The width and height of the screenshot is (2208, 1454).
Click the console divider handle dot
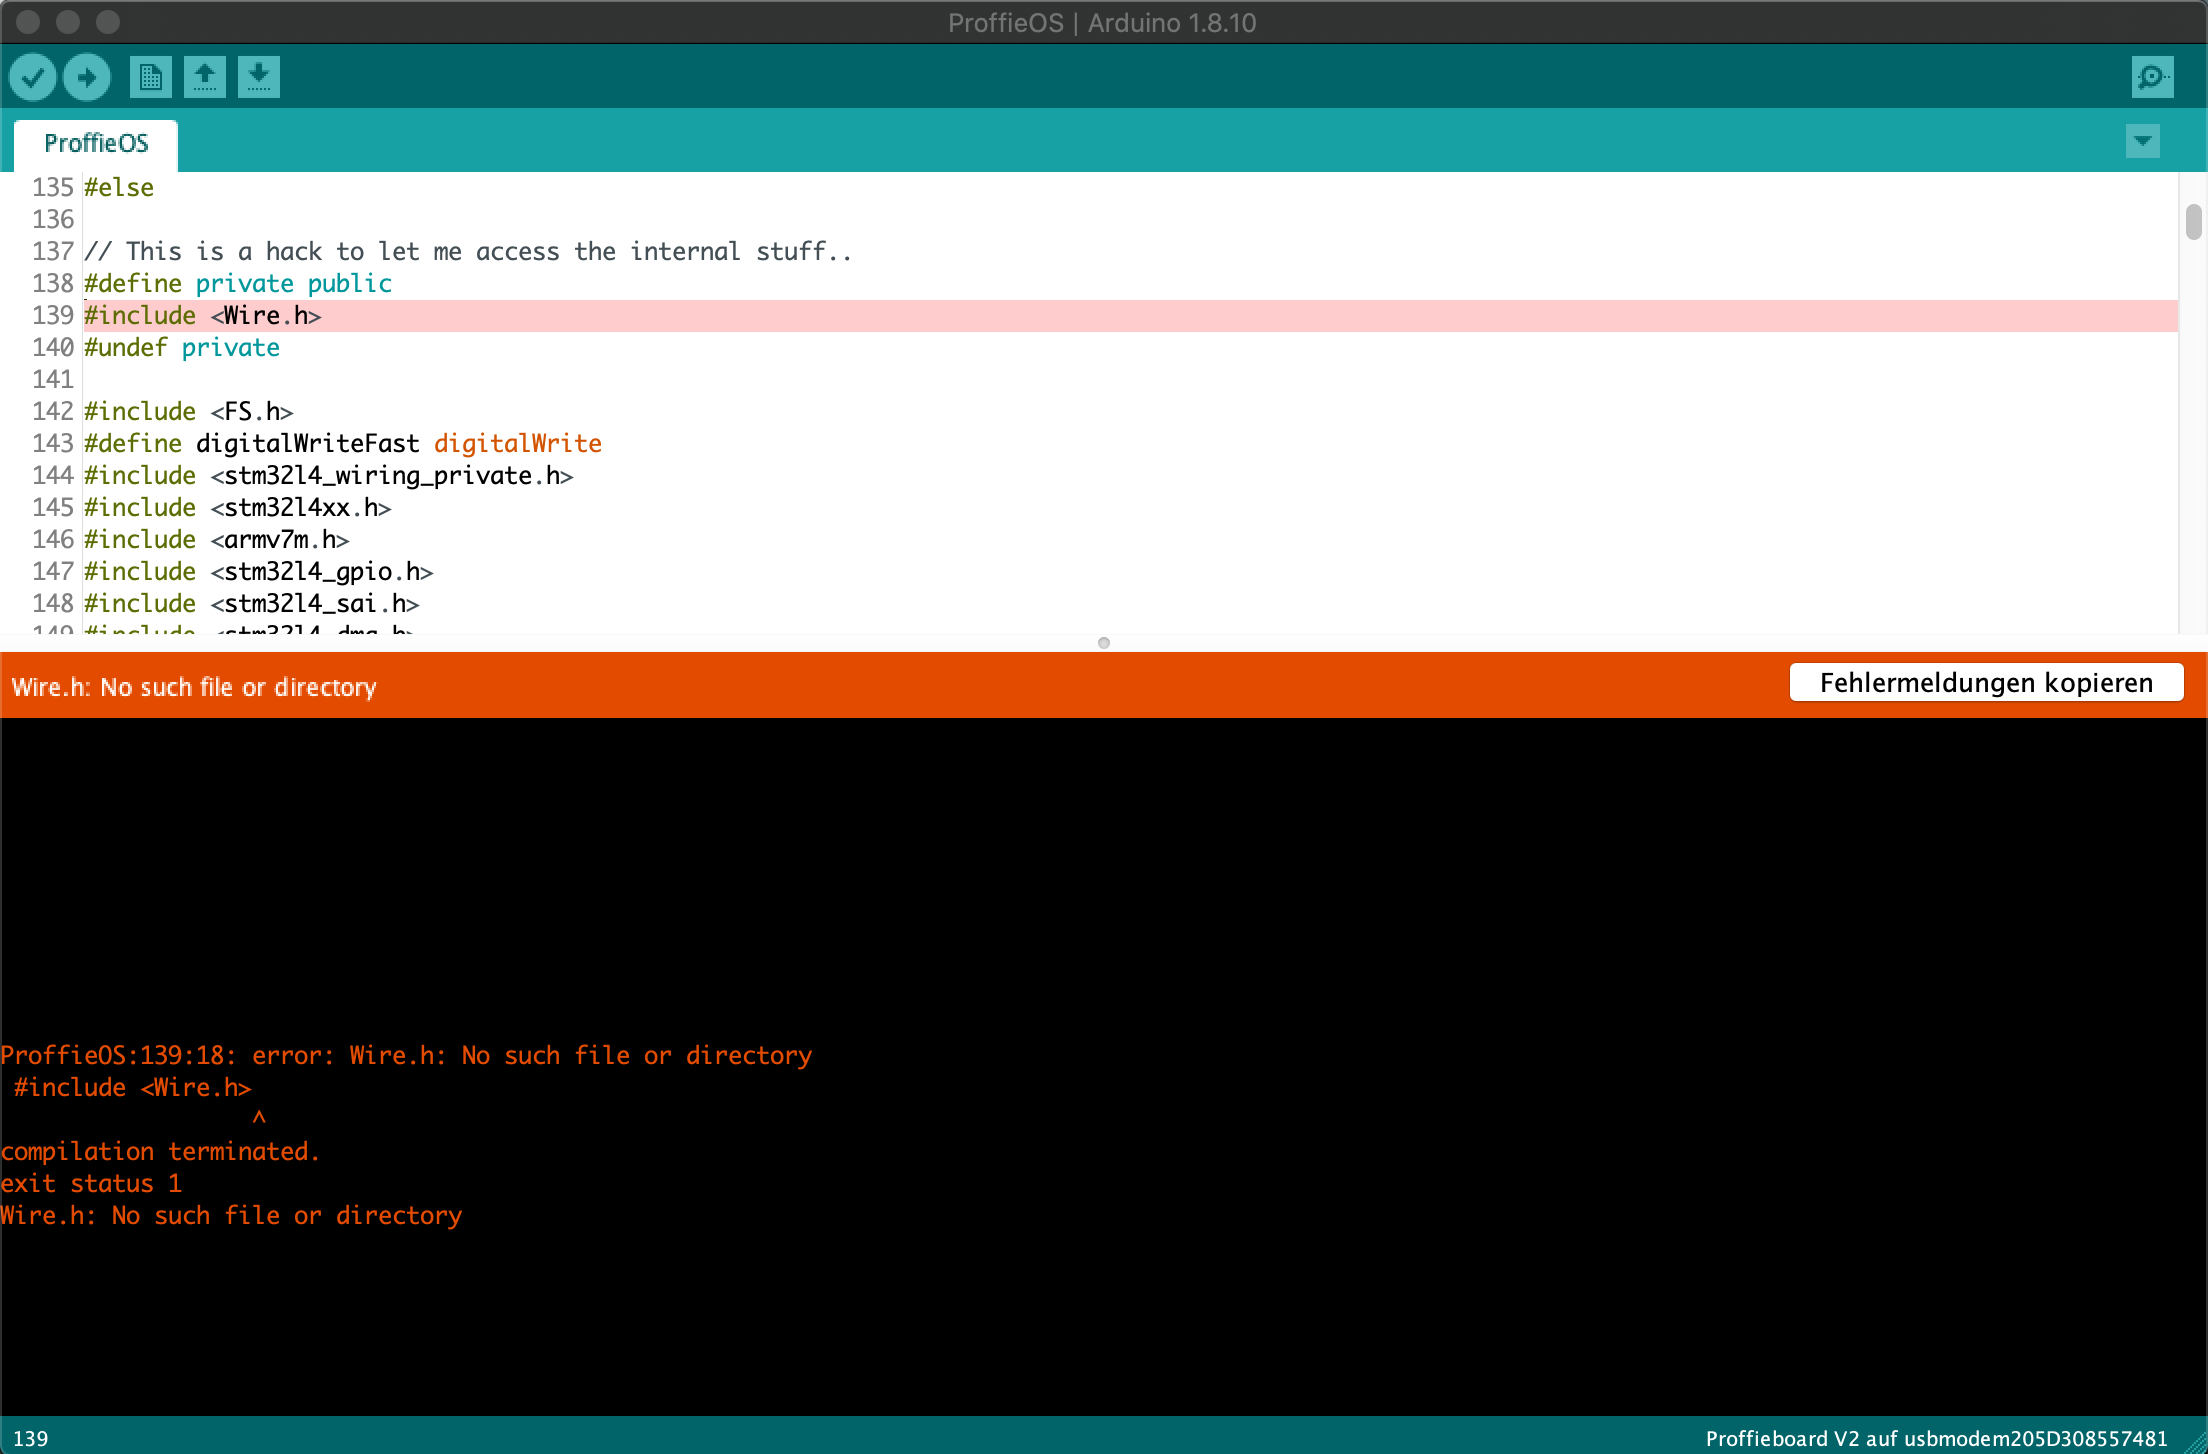pyautogui.click(x=1104, y=643)
